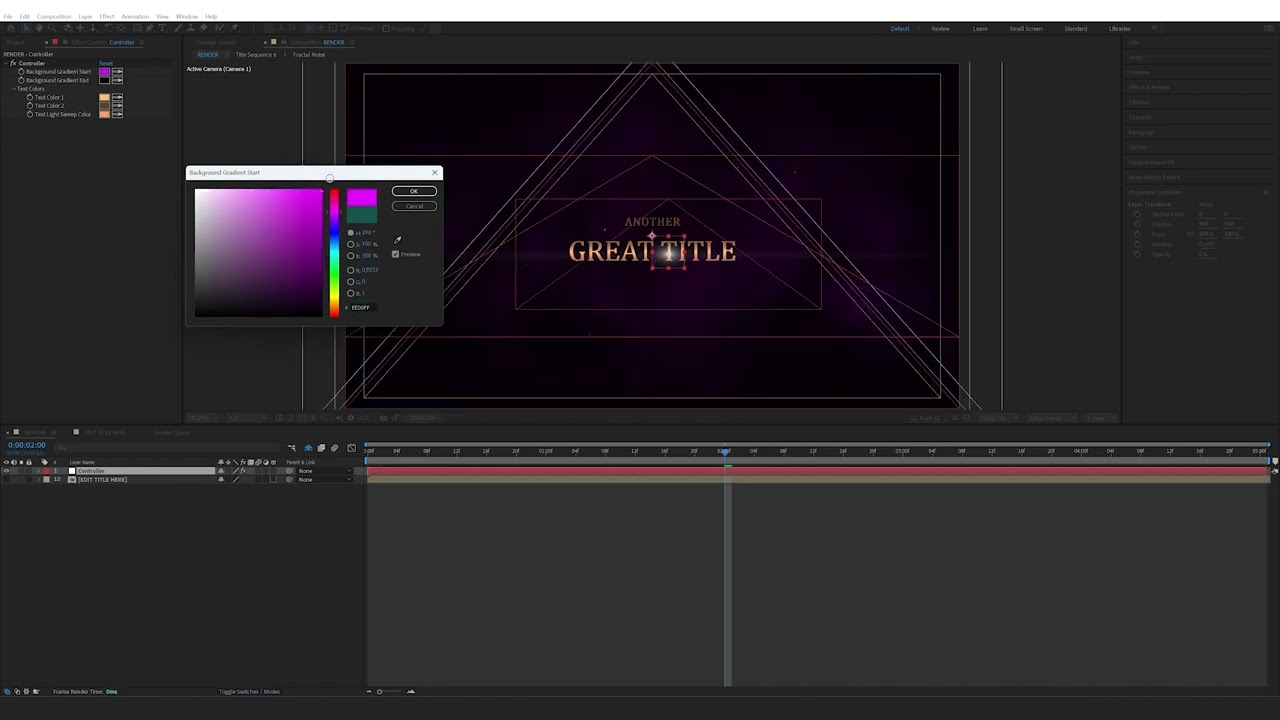Toggle stopwatch for Text Color 2
Image resolution: width=1280 pixels, height=720 pixels.
coord(30,105)
